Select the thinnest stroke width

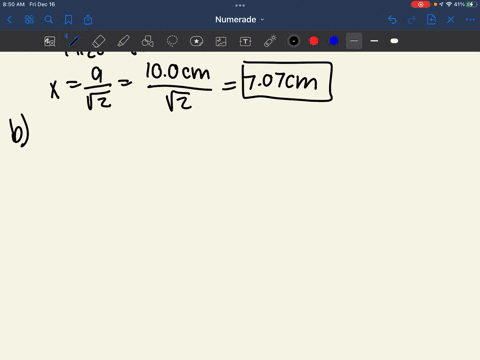[x=354, y=41]
